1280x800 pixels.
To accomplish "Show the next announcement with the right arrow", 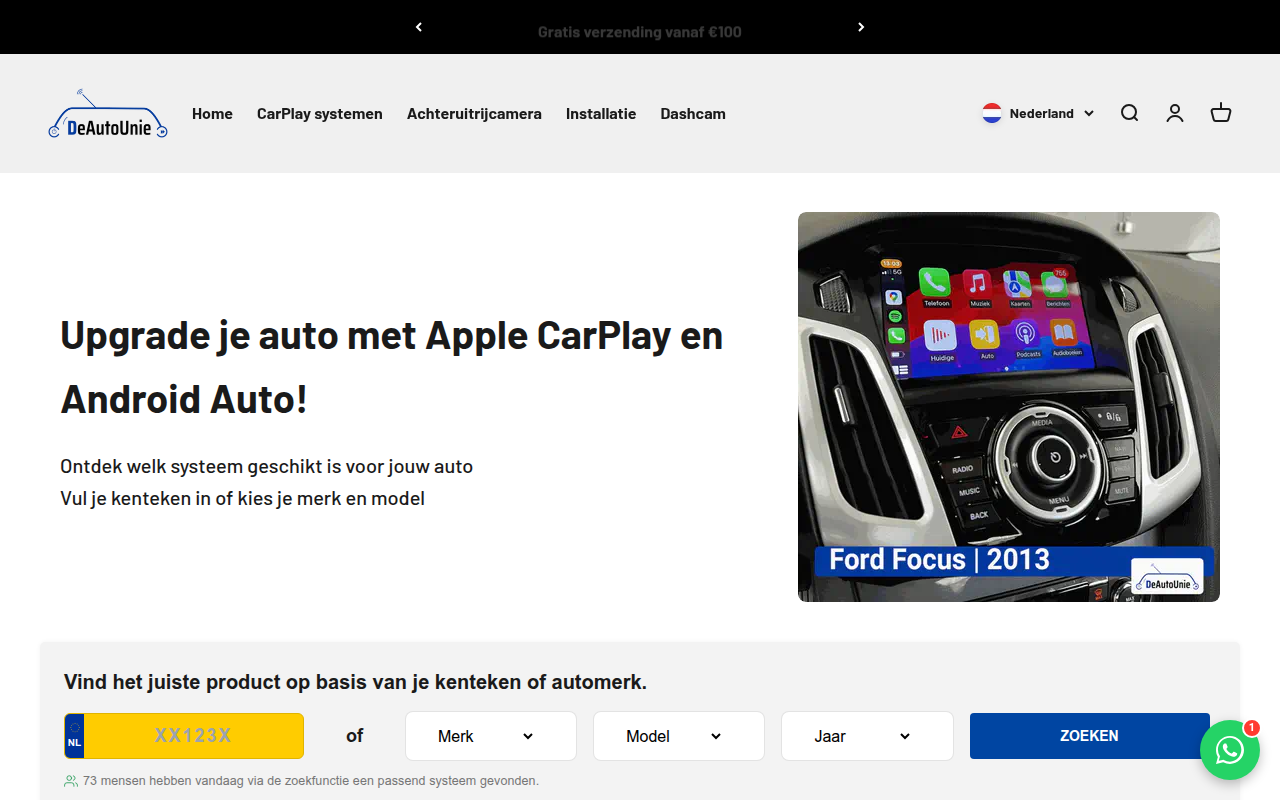I will click(861, 27).
